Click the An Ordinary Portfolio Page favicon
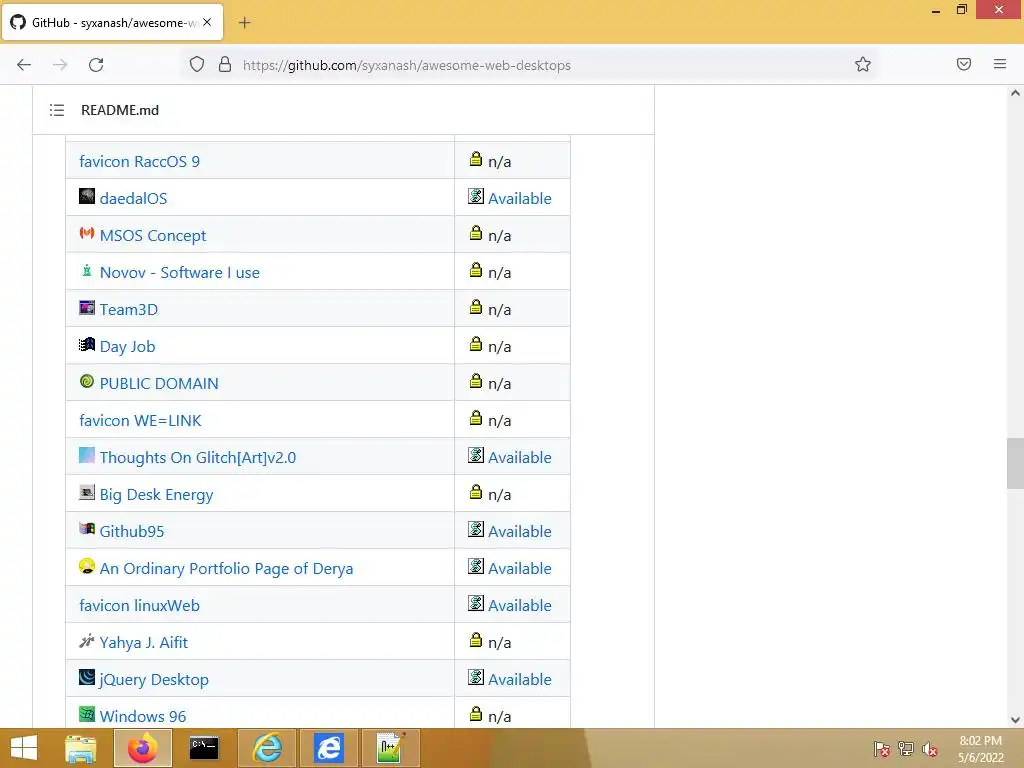Image resolution: width=1024 pixels, height=768 pixels. pos(87,566)
